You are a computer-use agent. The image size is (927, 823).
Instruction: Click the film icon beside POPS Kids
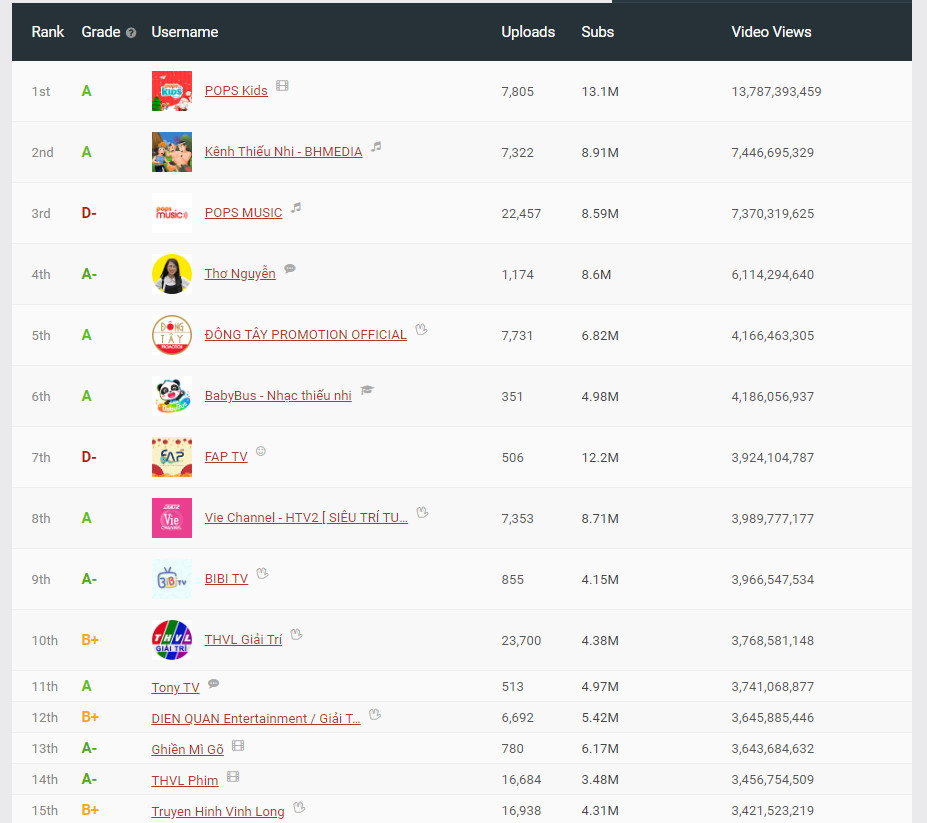pyautogui.click(x=283, y=86)
